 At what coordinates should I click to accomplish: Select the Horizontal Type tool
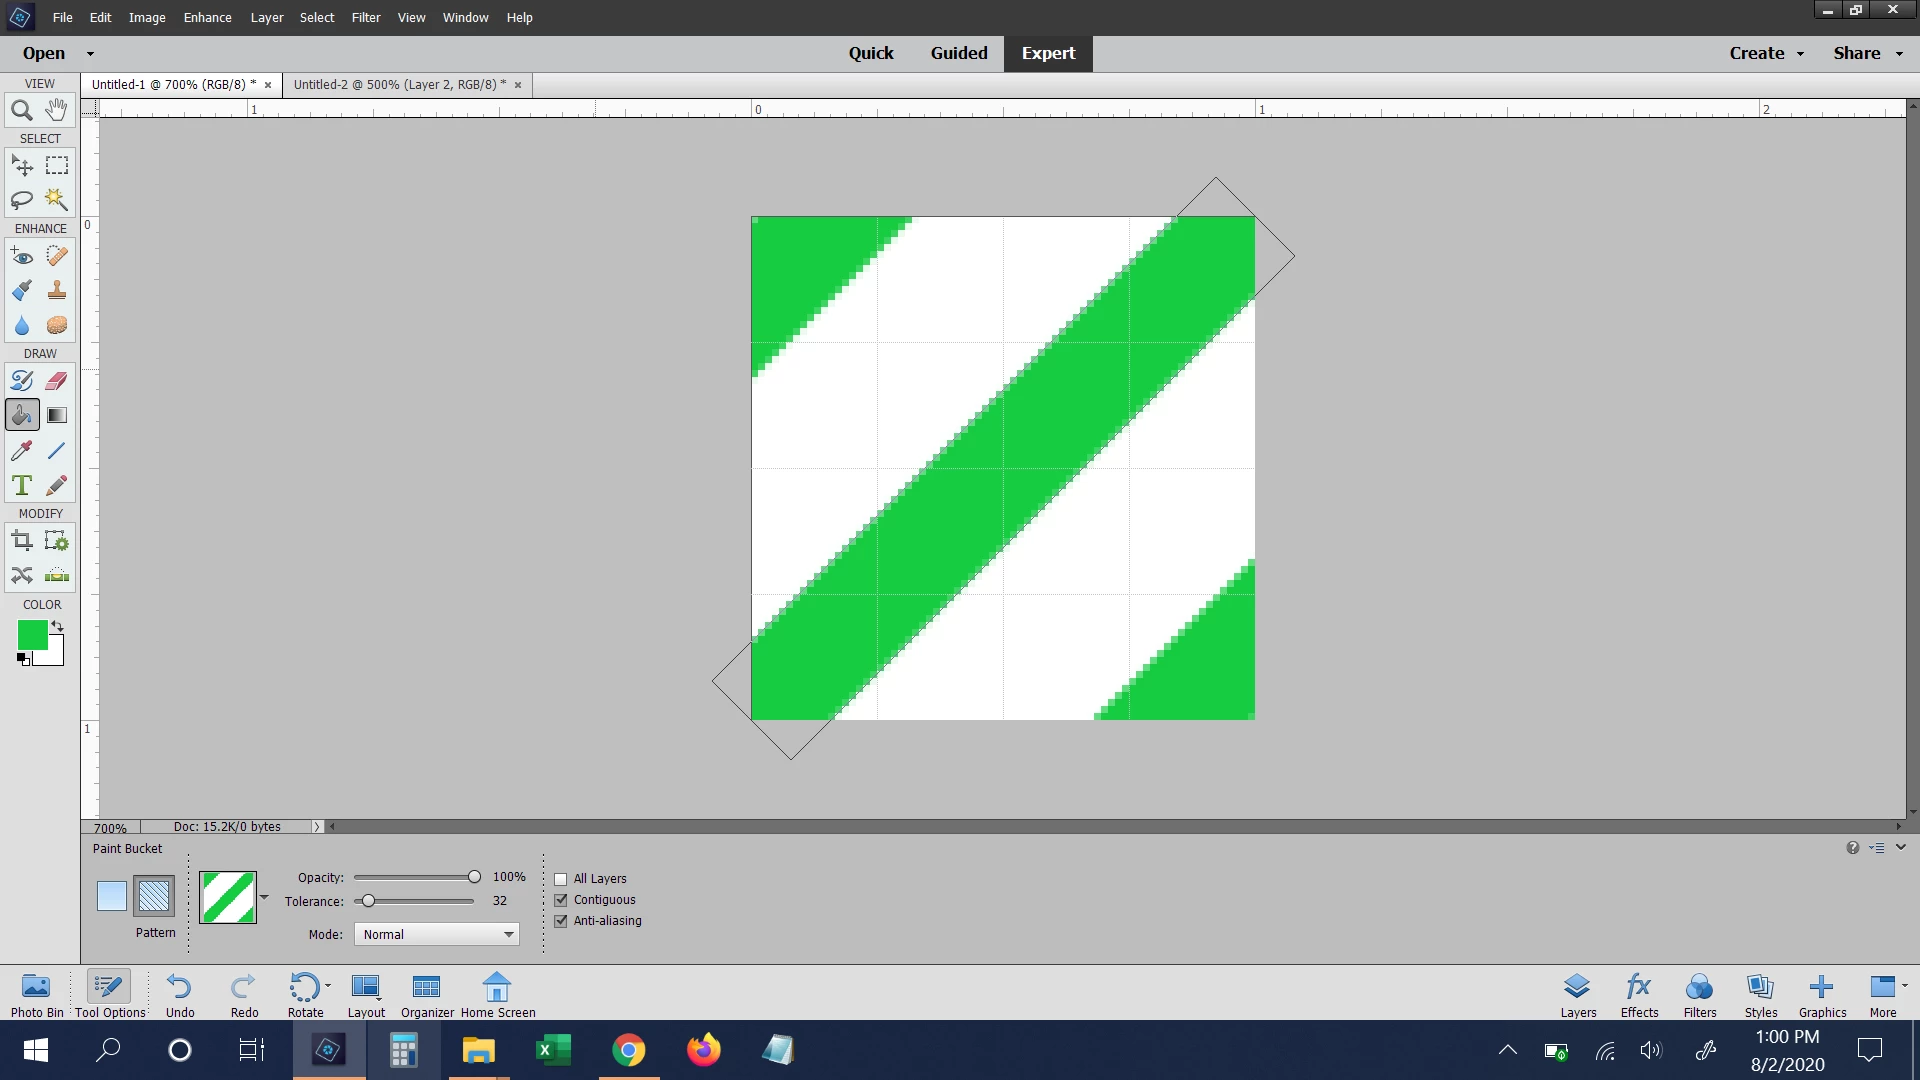click(21, 485)
